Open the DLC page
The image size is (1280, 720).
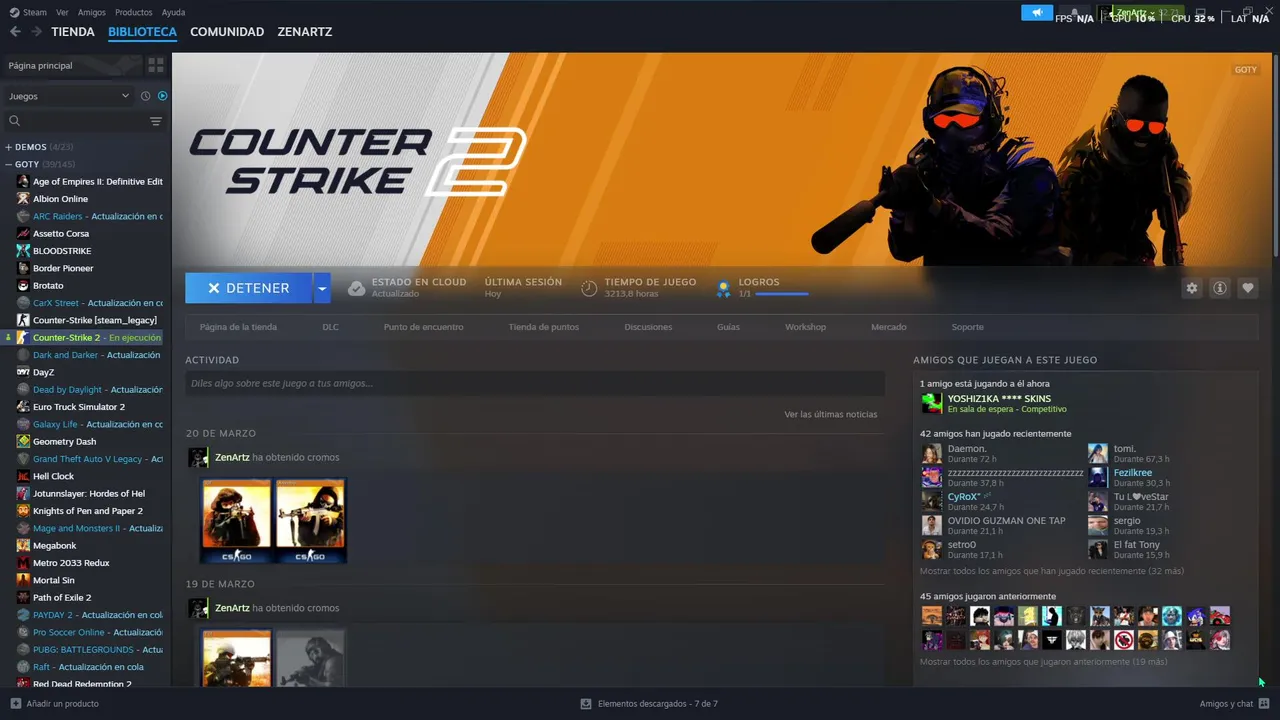[330, 327]
